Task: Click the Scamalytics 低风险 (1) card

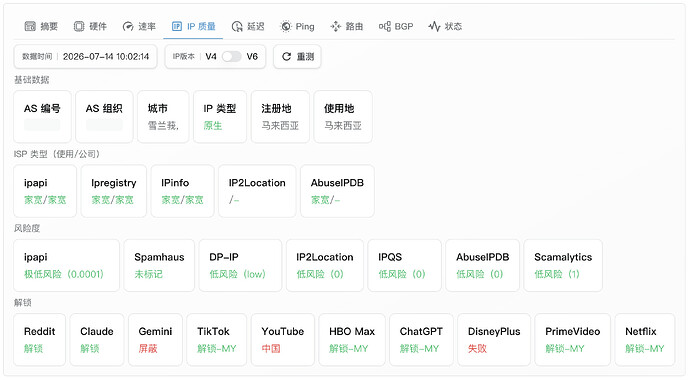Action: click(563, 265)
